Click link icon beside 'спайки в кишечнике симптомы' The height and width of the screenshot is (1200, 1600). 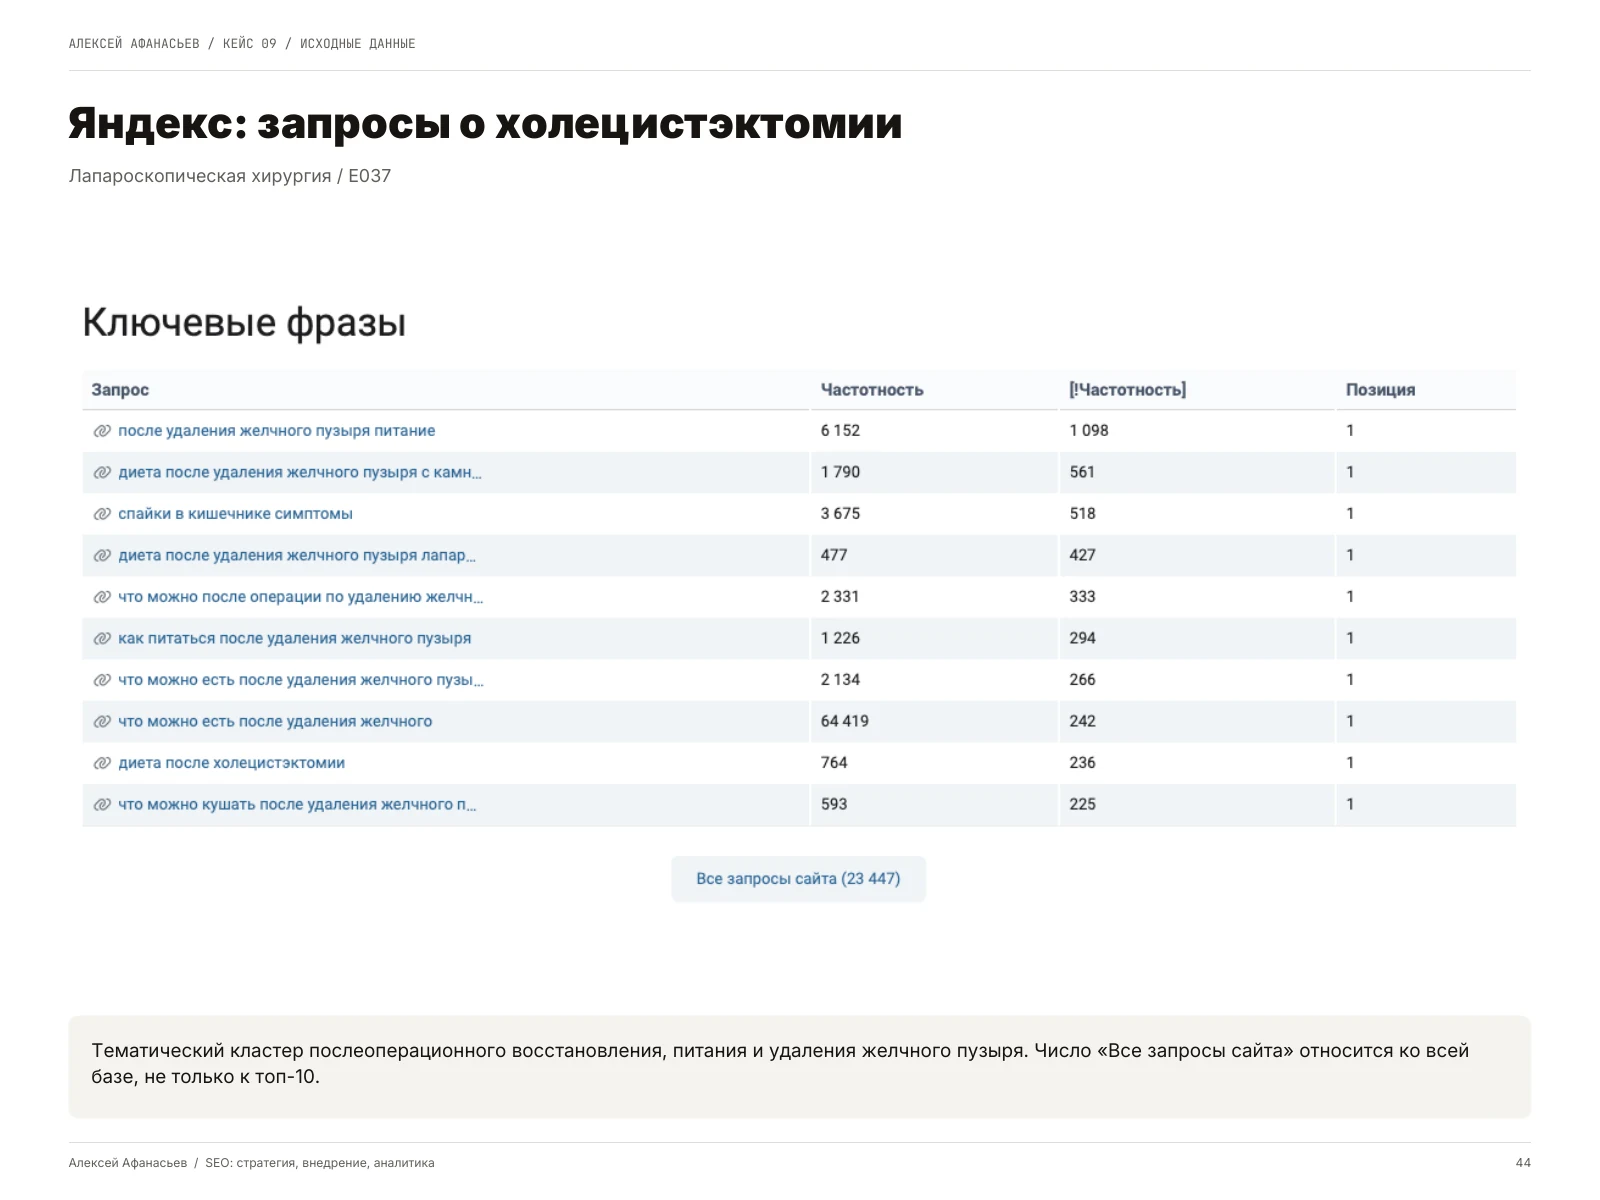pyautogui.click(x=102, y=514)
